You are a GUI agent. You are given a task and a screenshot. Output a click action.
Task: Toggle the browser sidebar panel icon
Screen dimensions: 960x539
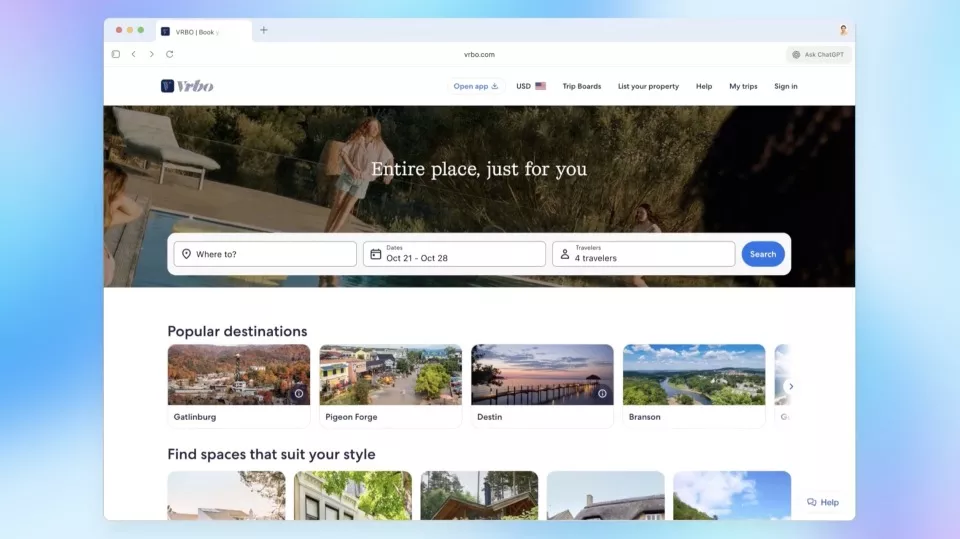point(116,54)
